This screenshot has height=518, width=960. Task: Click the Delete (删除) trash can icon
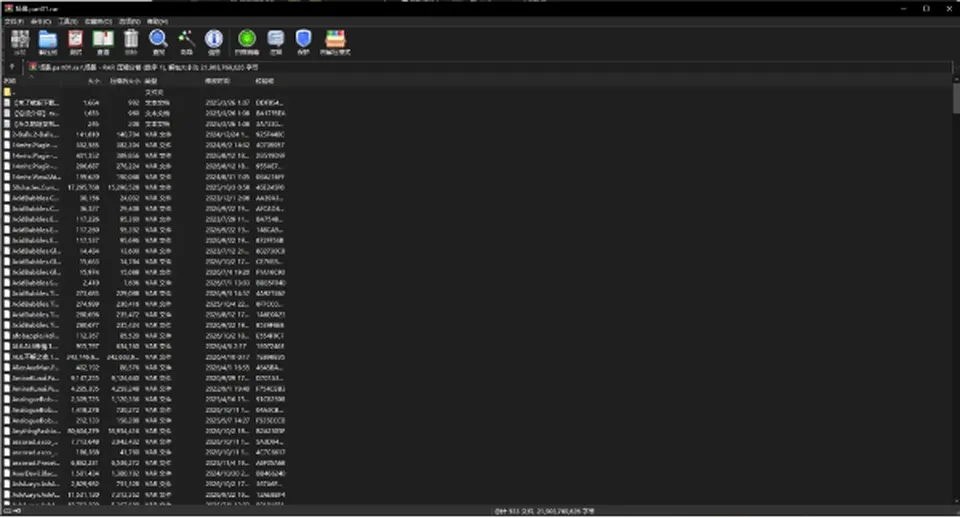(x=131, y=40)
